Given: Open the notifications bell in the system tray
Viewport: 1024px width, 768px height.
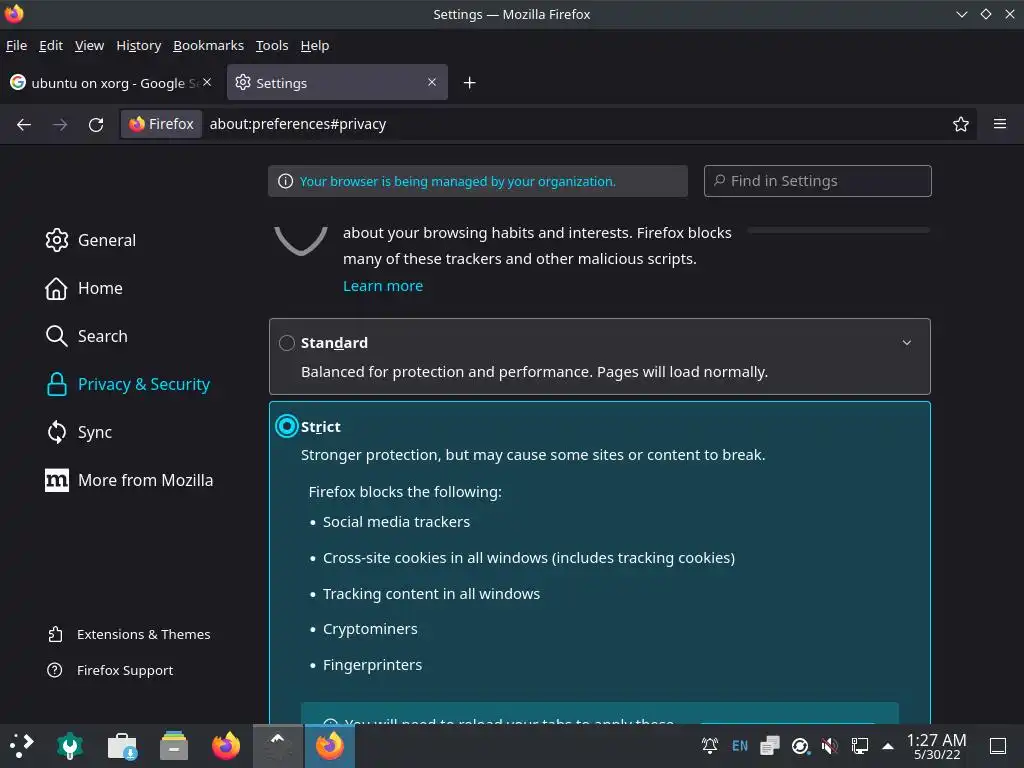Looking at the screenshot, I should coord(710,745).
